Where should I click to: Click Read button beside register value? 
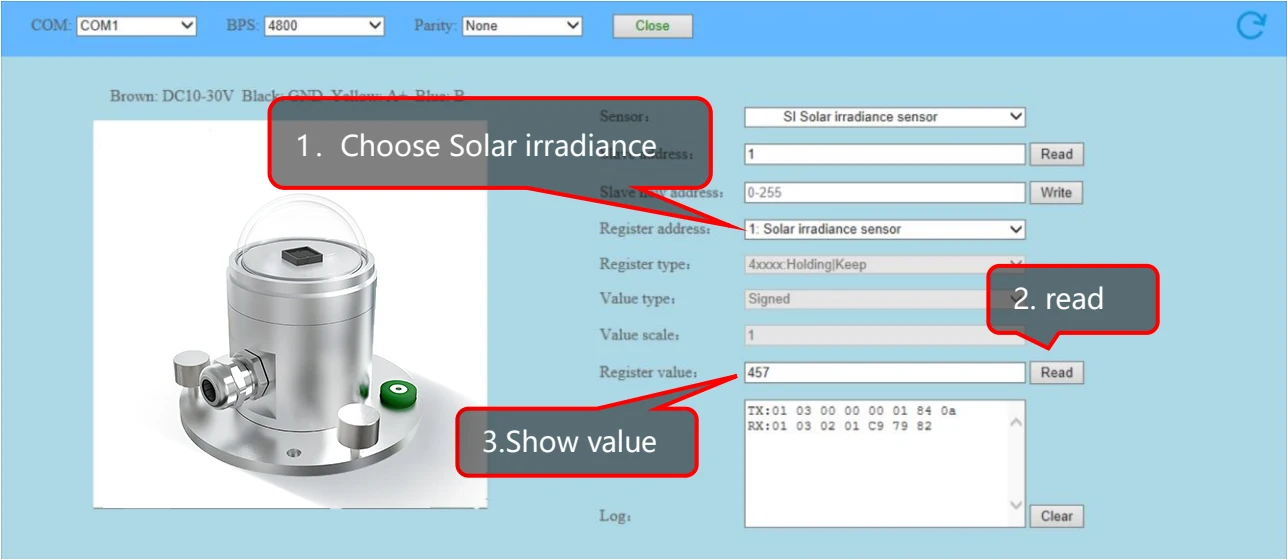pos(1056,372)
